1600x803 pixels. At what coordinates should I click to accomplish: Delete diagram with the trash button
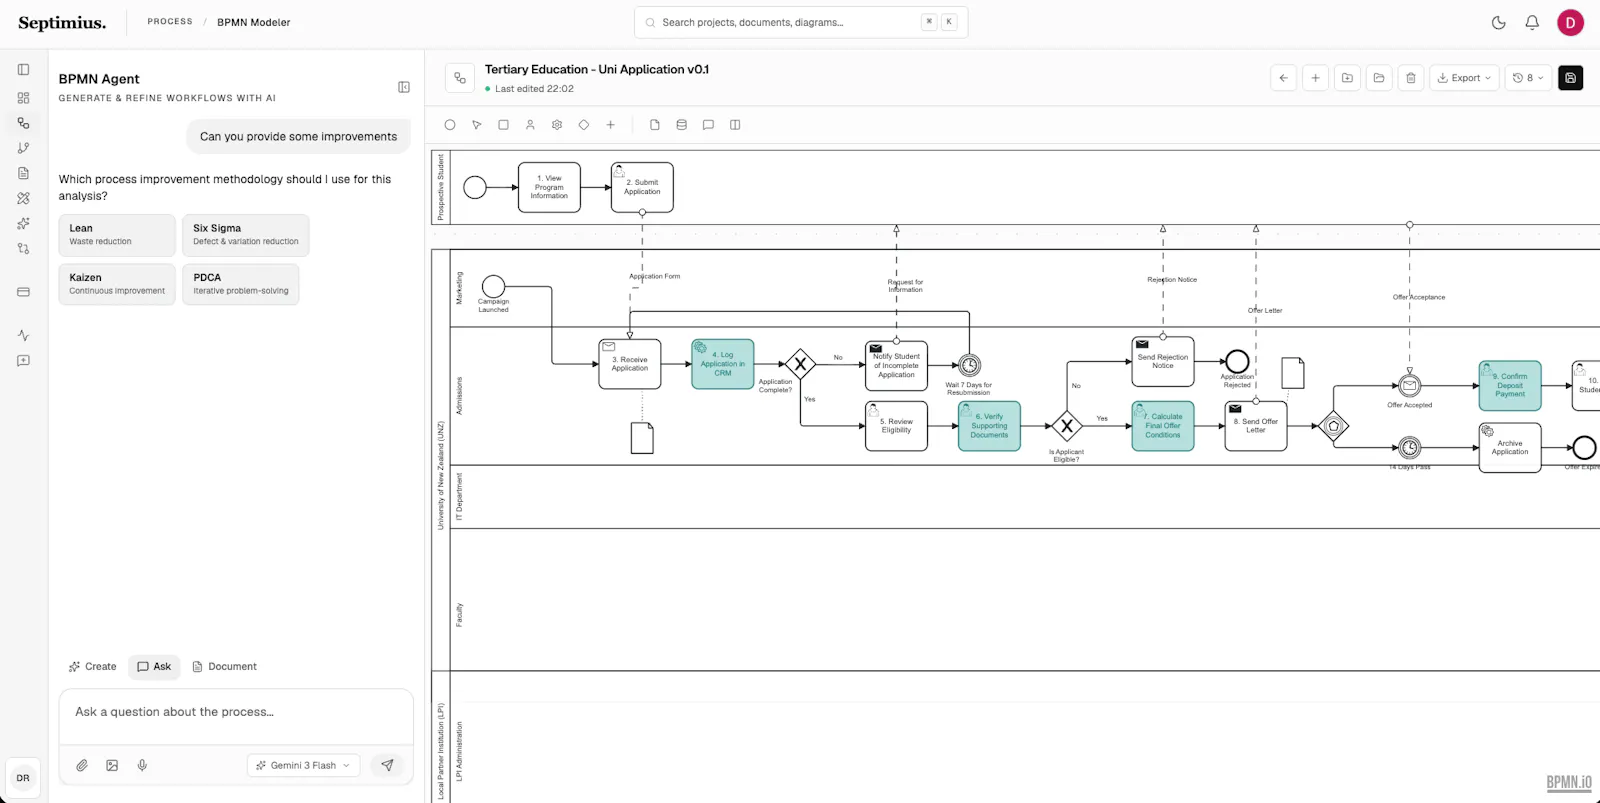point(1411,78)
